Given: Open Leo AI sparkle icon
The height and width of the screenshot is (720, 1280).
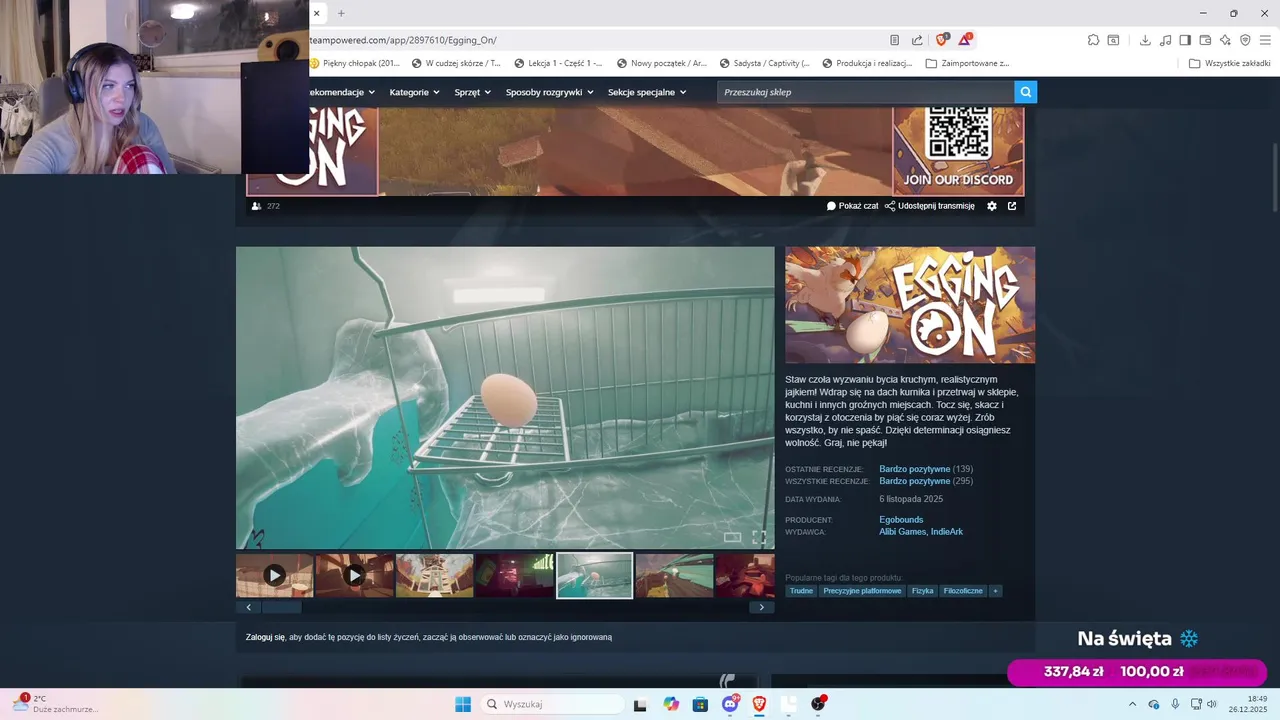Looking at the screenshot, I should tap(1225, 40).
